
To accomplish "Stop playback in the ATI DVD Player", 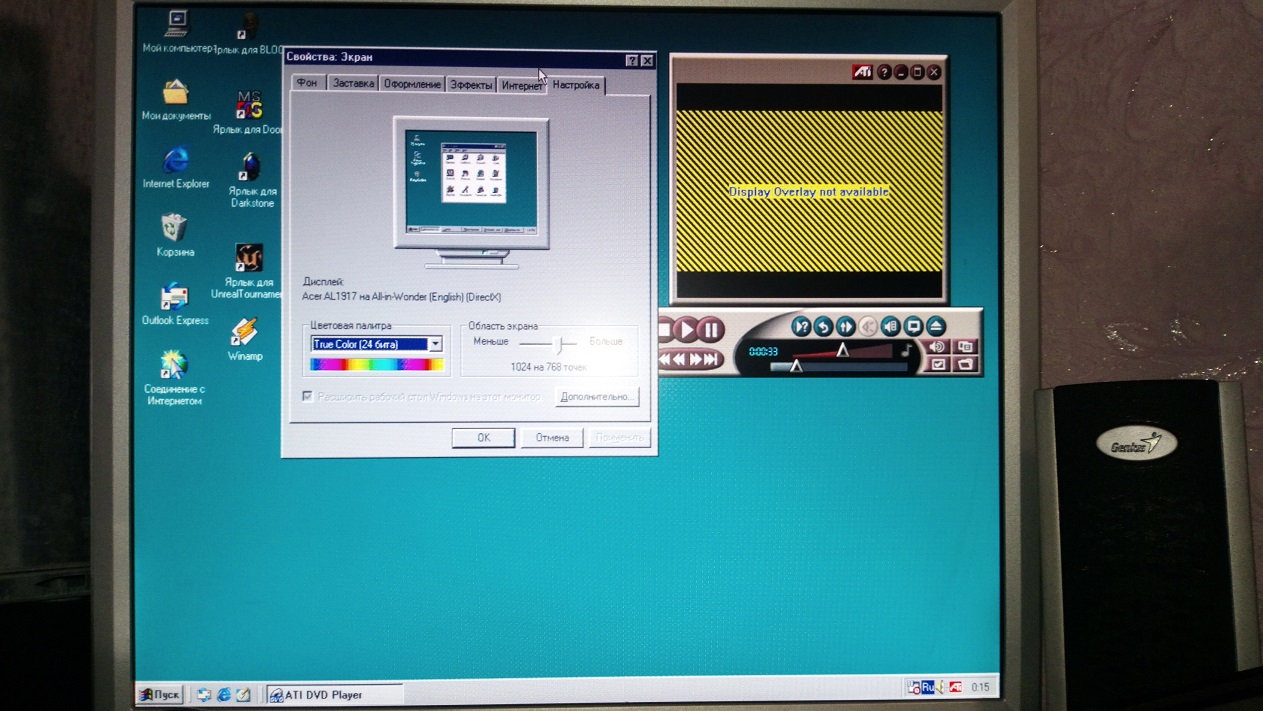I will [663, 329].
